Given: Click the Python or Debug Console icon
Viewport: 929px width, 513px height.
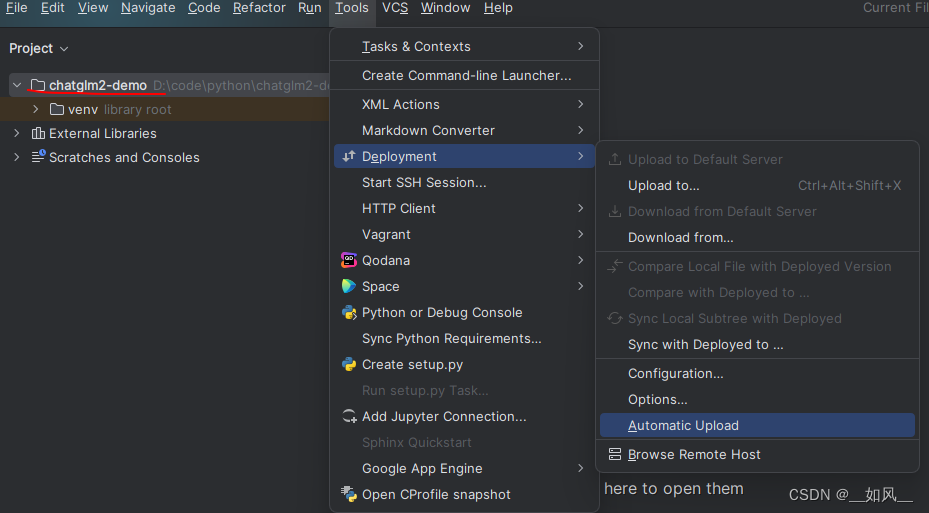Looking at the screenshot, I should click(349, 312).
